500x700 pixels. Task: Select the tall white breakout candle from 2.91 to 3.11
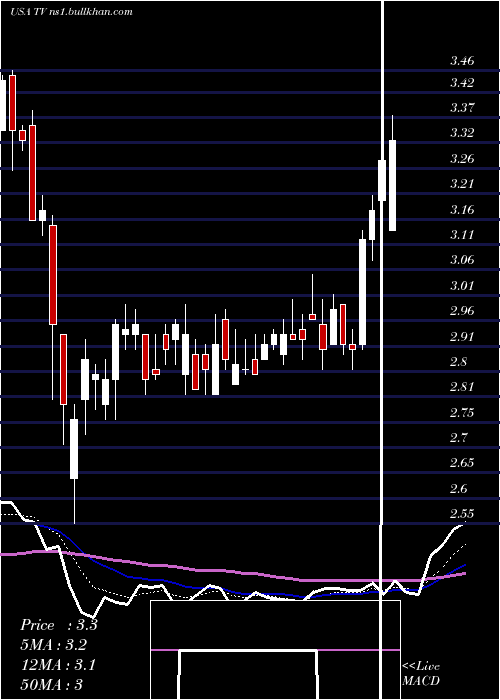coord(362,292)
